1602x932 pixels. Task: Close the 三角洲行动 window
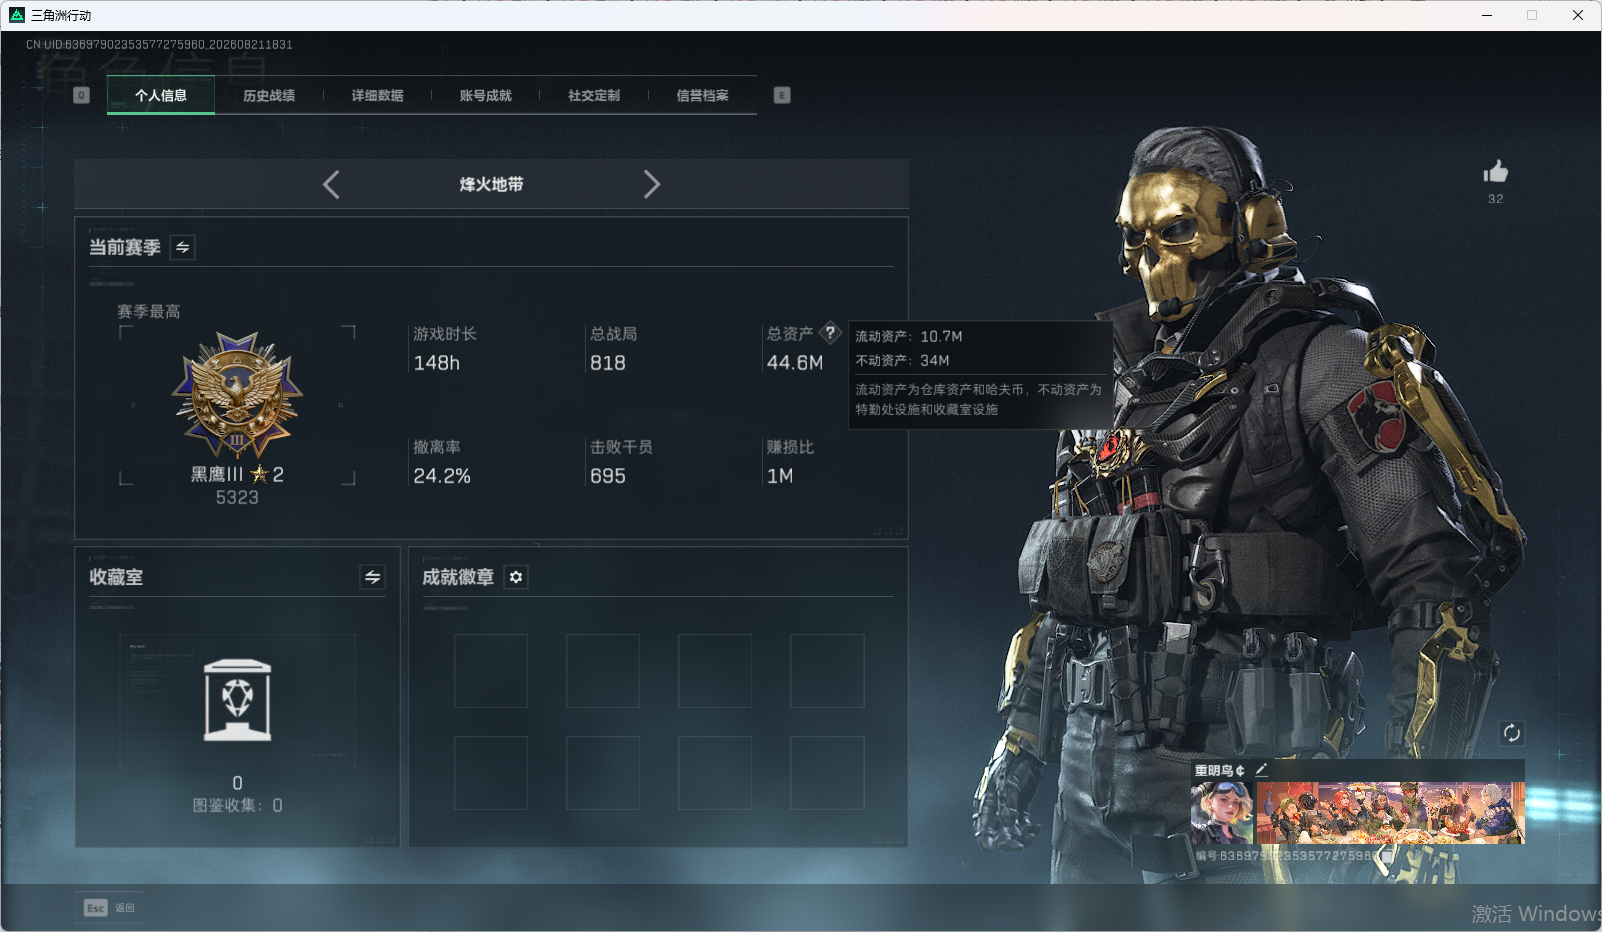pyautogui.click(x=1578, y=15)
